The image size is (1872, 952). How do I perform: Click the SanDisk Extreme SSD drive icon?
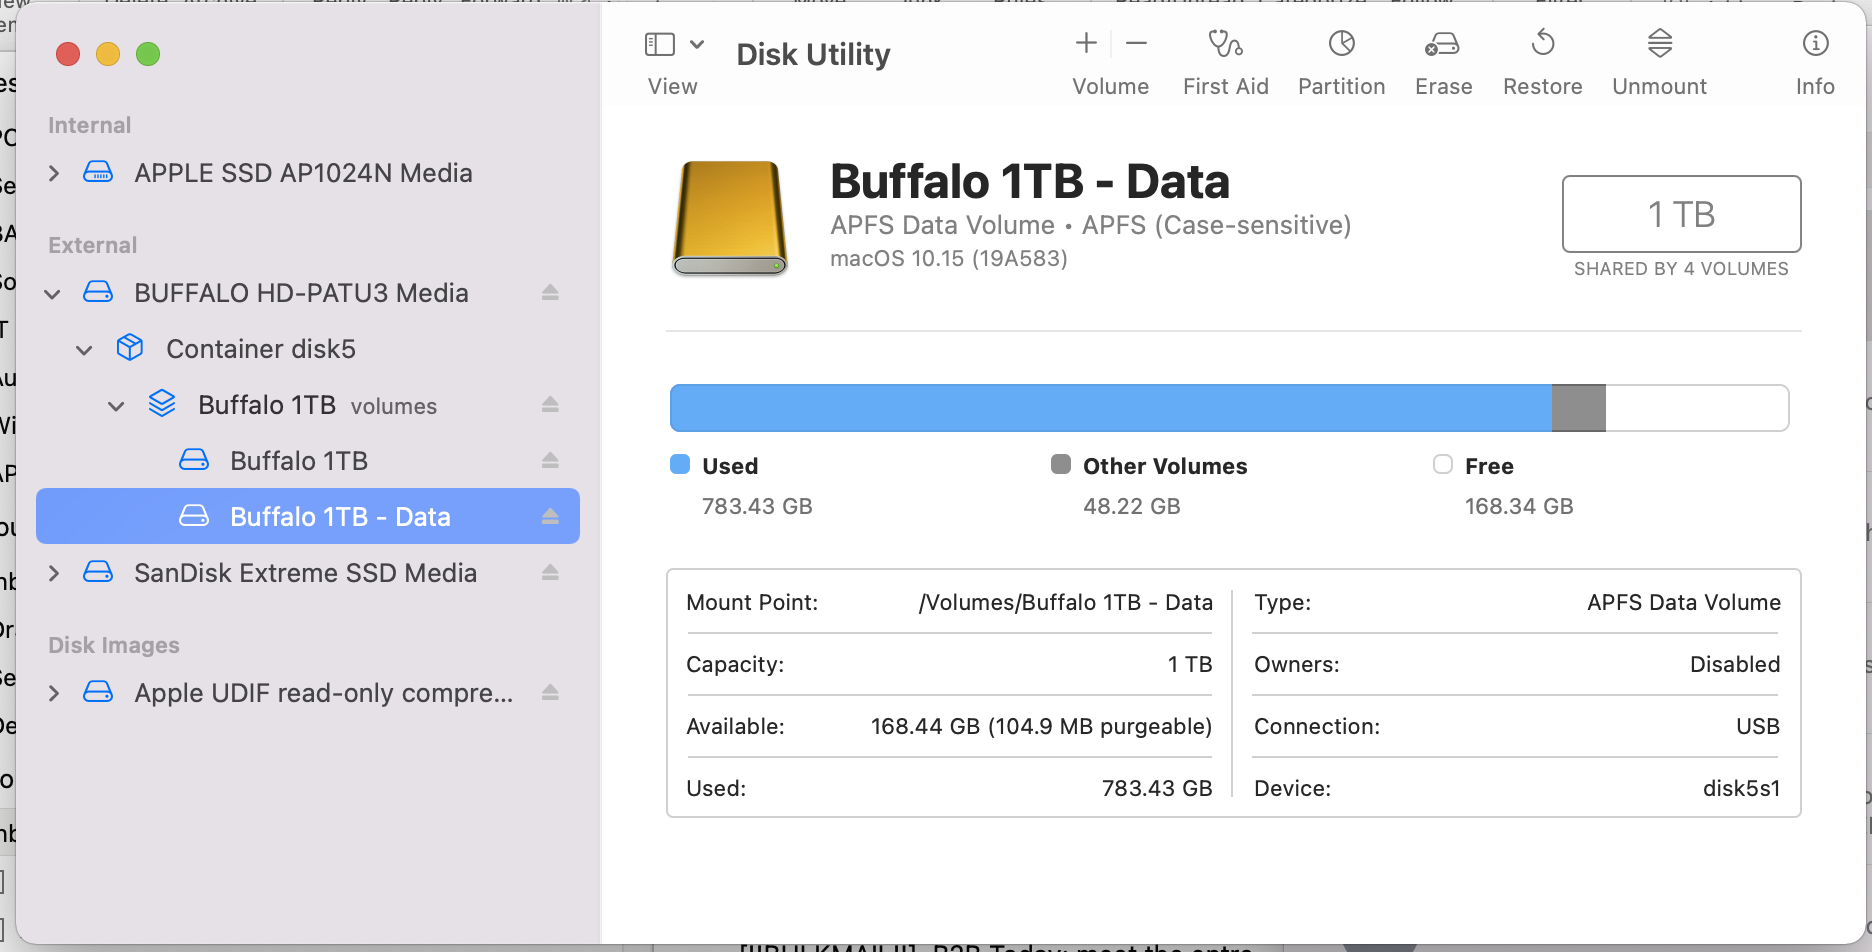pos(98,572)
